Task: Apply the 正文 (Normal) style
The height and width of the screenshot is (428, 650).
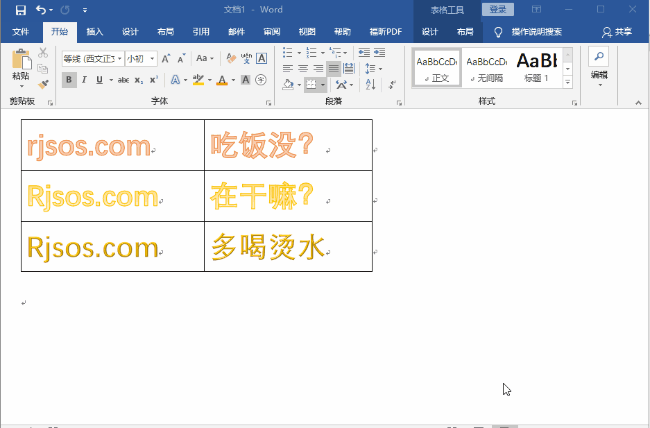Action: tap(437, 68)
